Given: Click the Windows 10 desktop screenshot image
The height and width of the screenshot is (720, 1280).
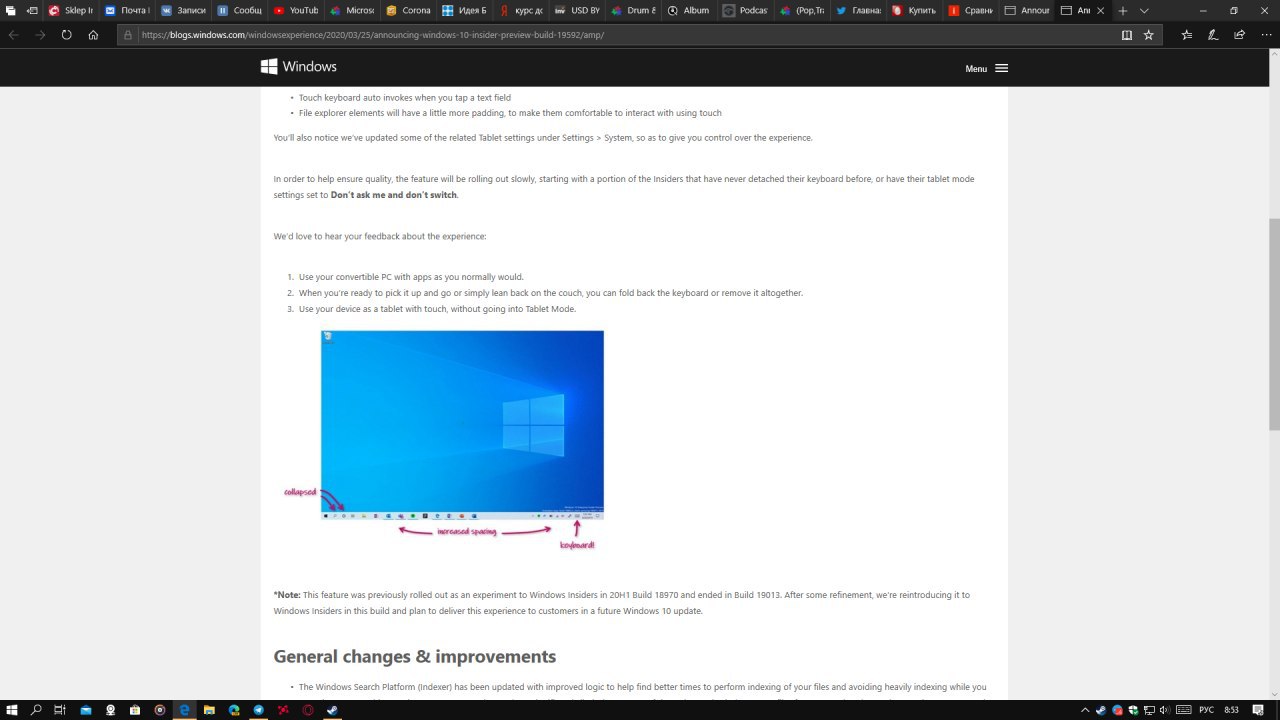Looking at the screenshot, I should 462,425.
